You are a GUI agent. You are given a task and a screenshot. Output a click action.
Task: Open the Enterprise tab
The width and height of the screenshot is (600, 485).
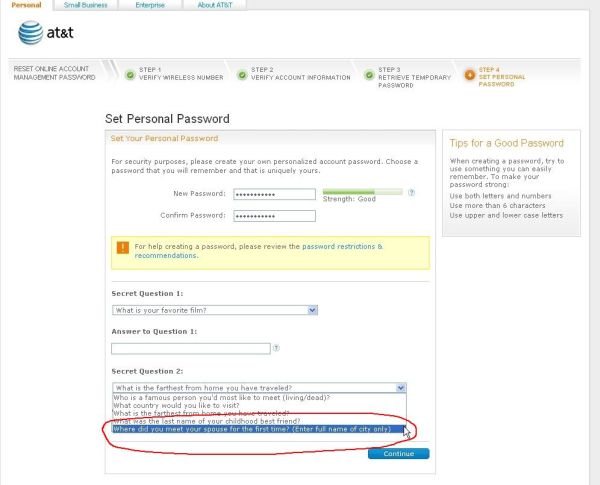coord(150,5)
